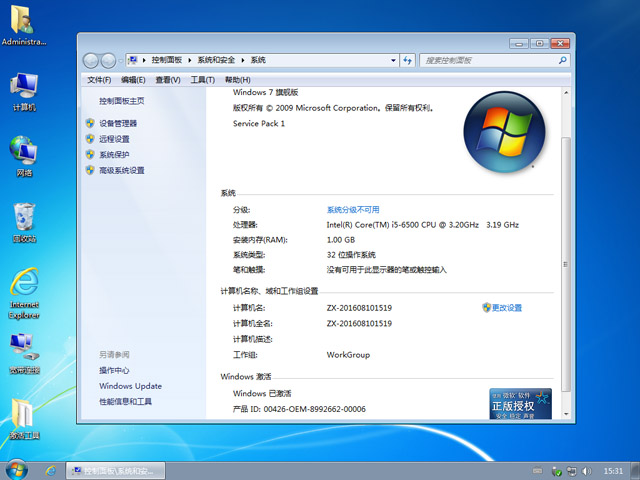The image size is (640, 480).
Task: Open 设备管理器 from the sidebar
Action: (118, 123)
